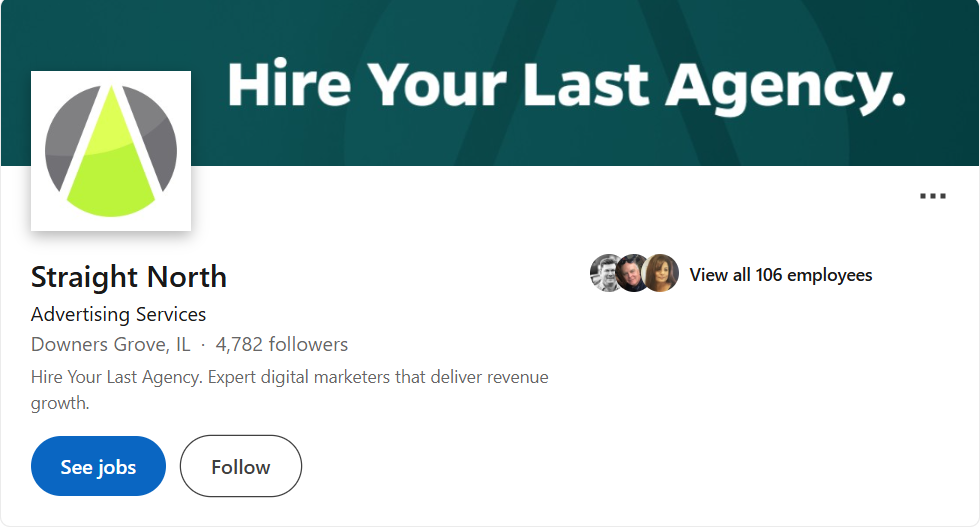980x531 pixels.
Task: Click the leftmost employee avatar photo
Action: (x=606, y=273)
